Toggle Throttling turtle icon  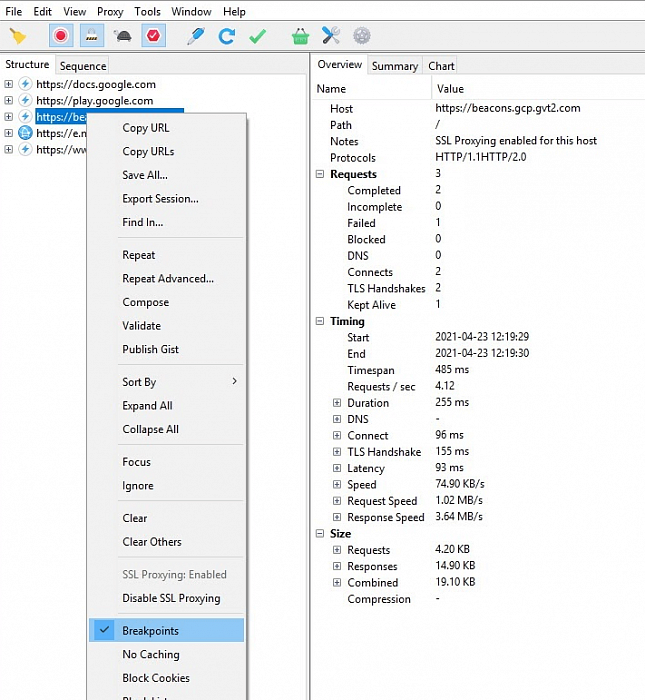(x=123, y=36)
